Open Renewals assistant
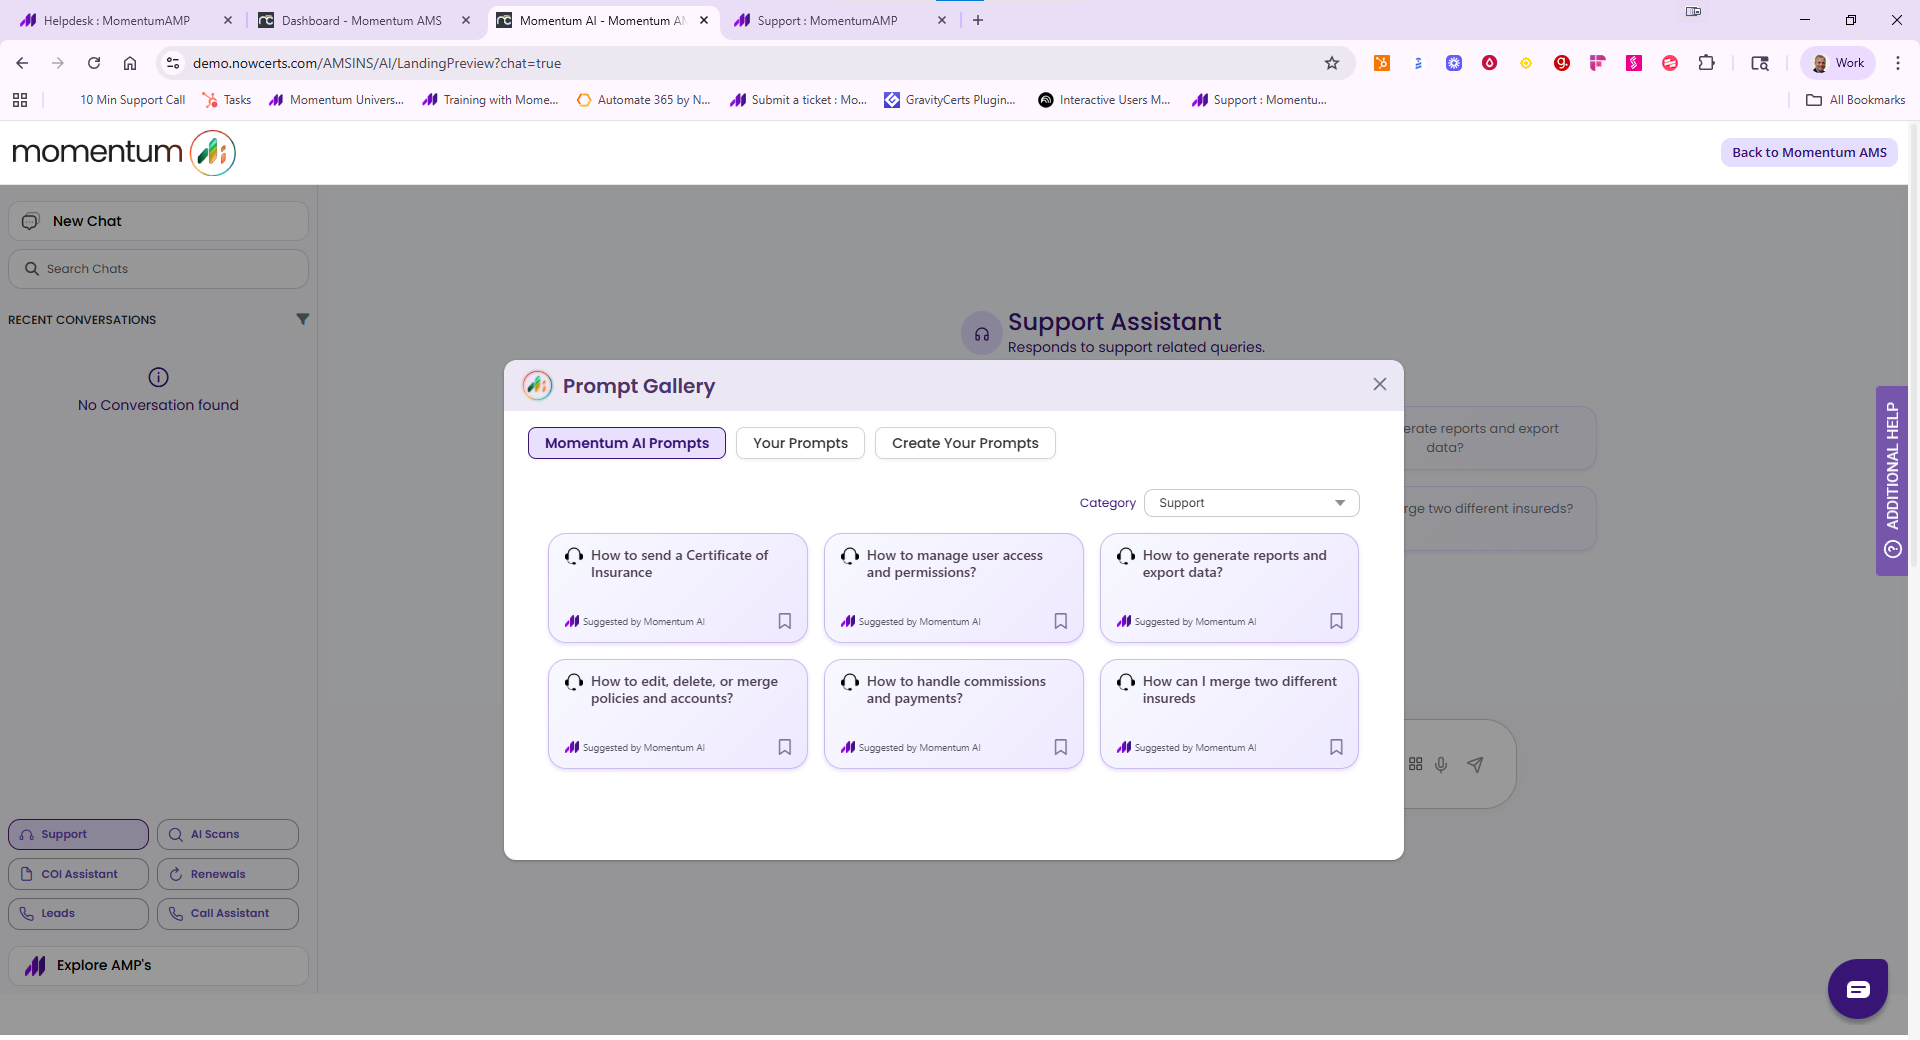The width and height of the screenshot is (1920, 1040). pyautogui.click(x=228, y=874)
